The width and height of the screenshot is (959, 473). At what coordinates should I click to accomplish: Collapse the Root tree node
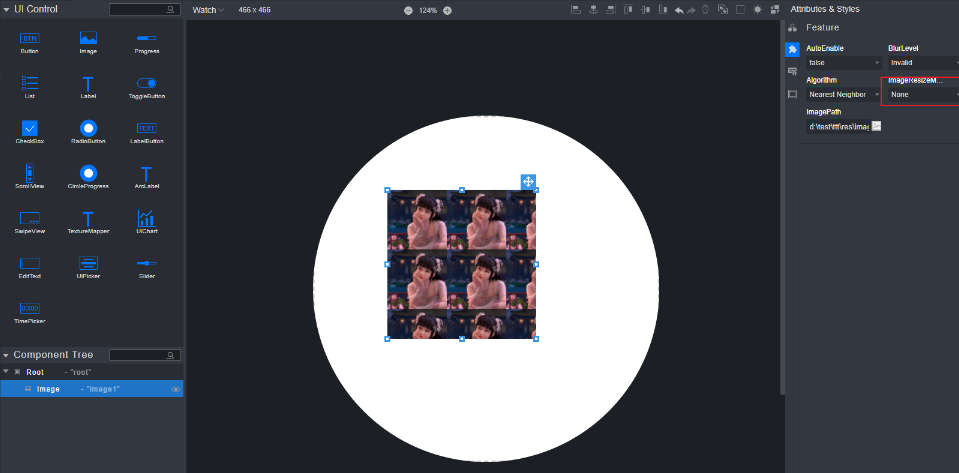pos(6,372)
